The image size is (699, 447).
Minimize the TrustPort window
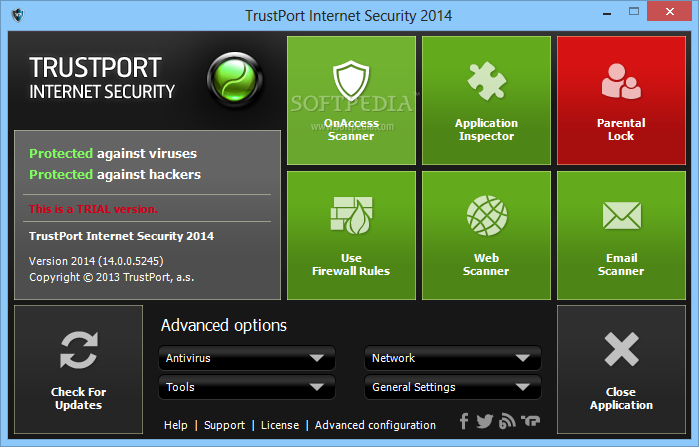(607, 13)
